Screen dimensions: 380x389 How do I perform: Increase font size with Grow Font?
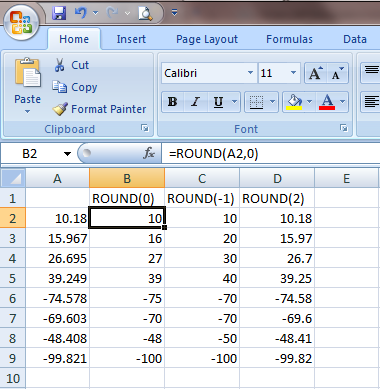(x=315, y=73)
